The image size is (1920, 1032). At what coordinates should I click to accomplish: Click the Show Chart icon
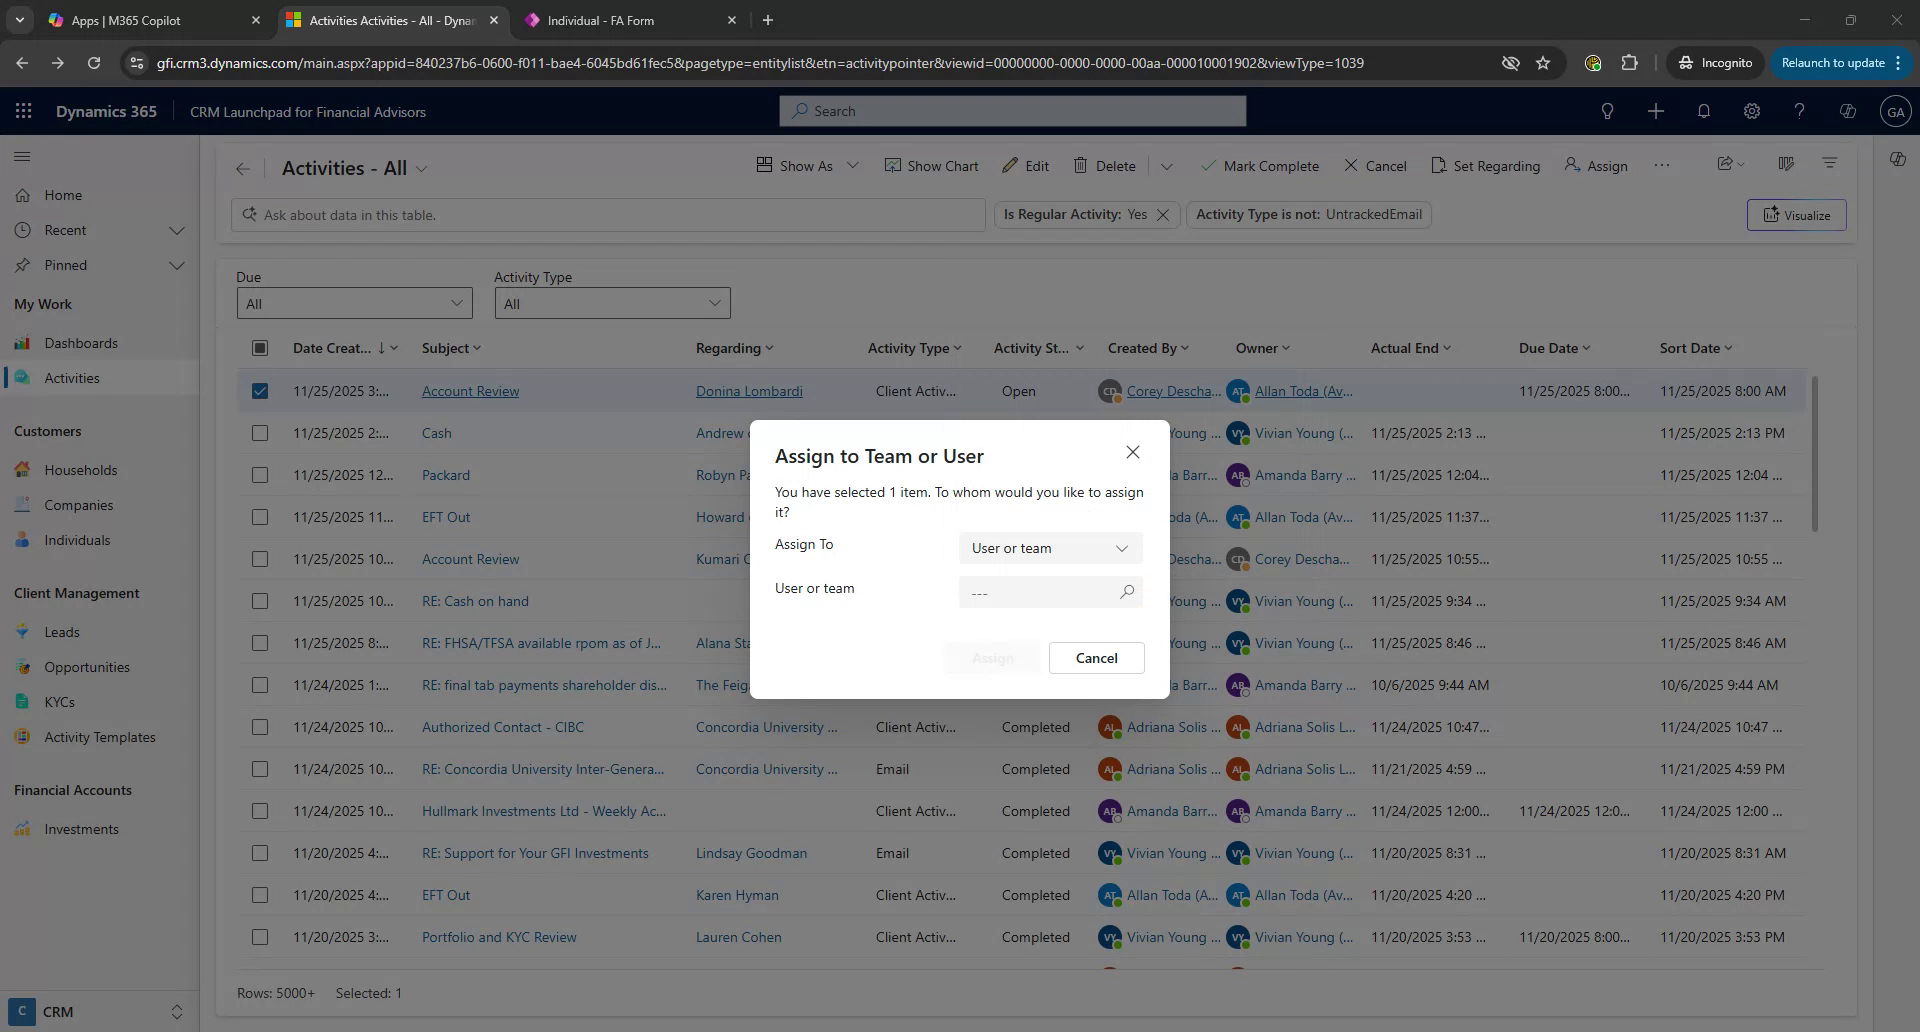(x=932, y=164)
